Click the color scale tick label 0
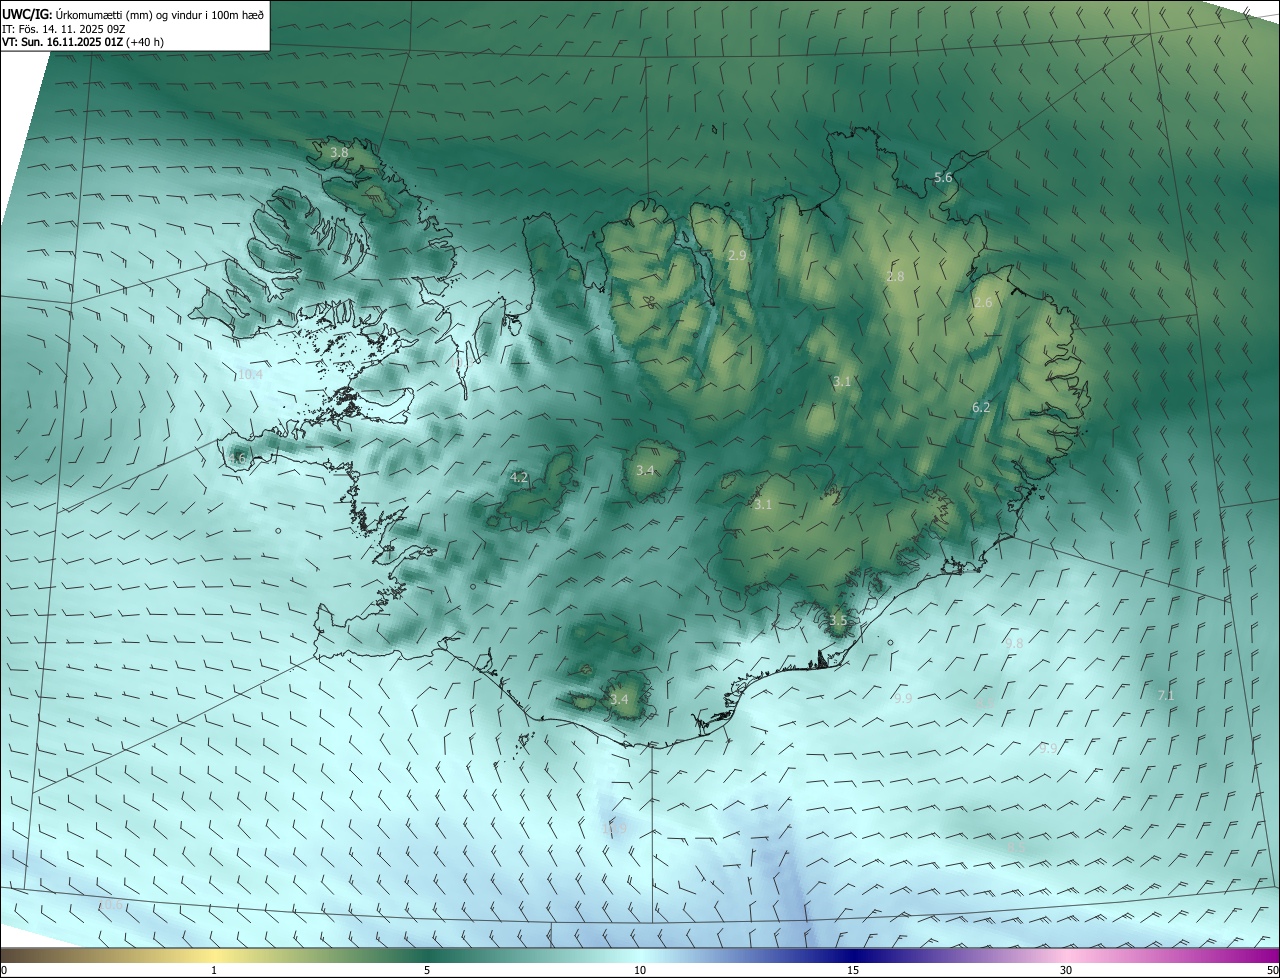 click(x=4, y=970)
